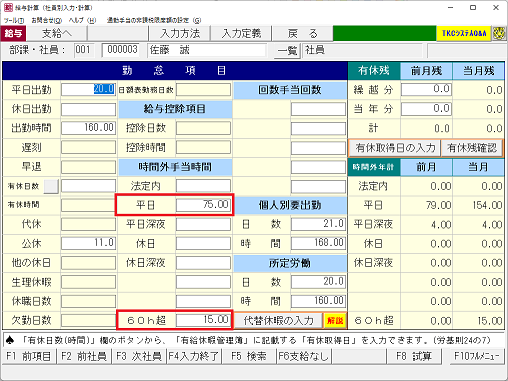Click the 休日深夜 overtime input field
This screenshot has height=381, width=508.
[203, 263]
